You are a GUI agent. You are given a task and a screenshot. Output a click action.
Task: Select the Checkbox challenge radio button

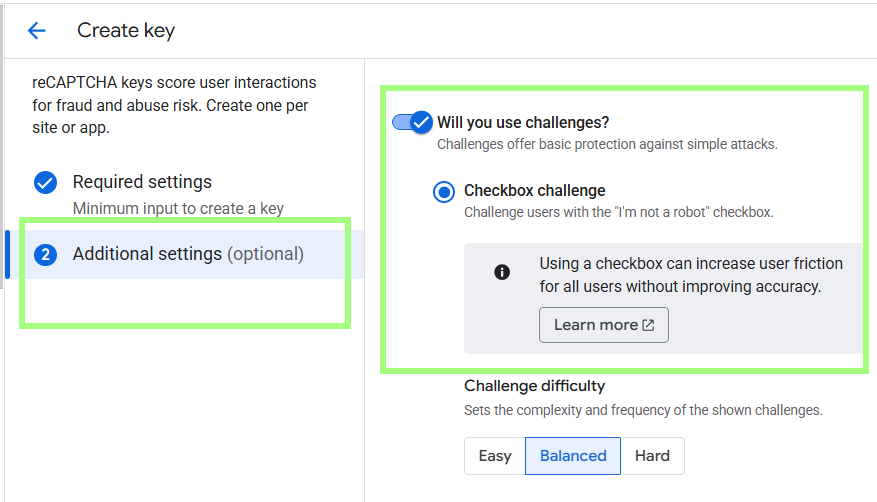pos(444,192)
